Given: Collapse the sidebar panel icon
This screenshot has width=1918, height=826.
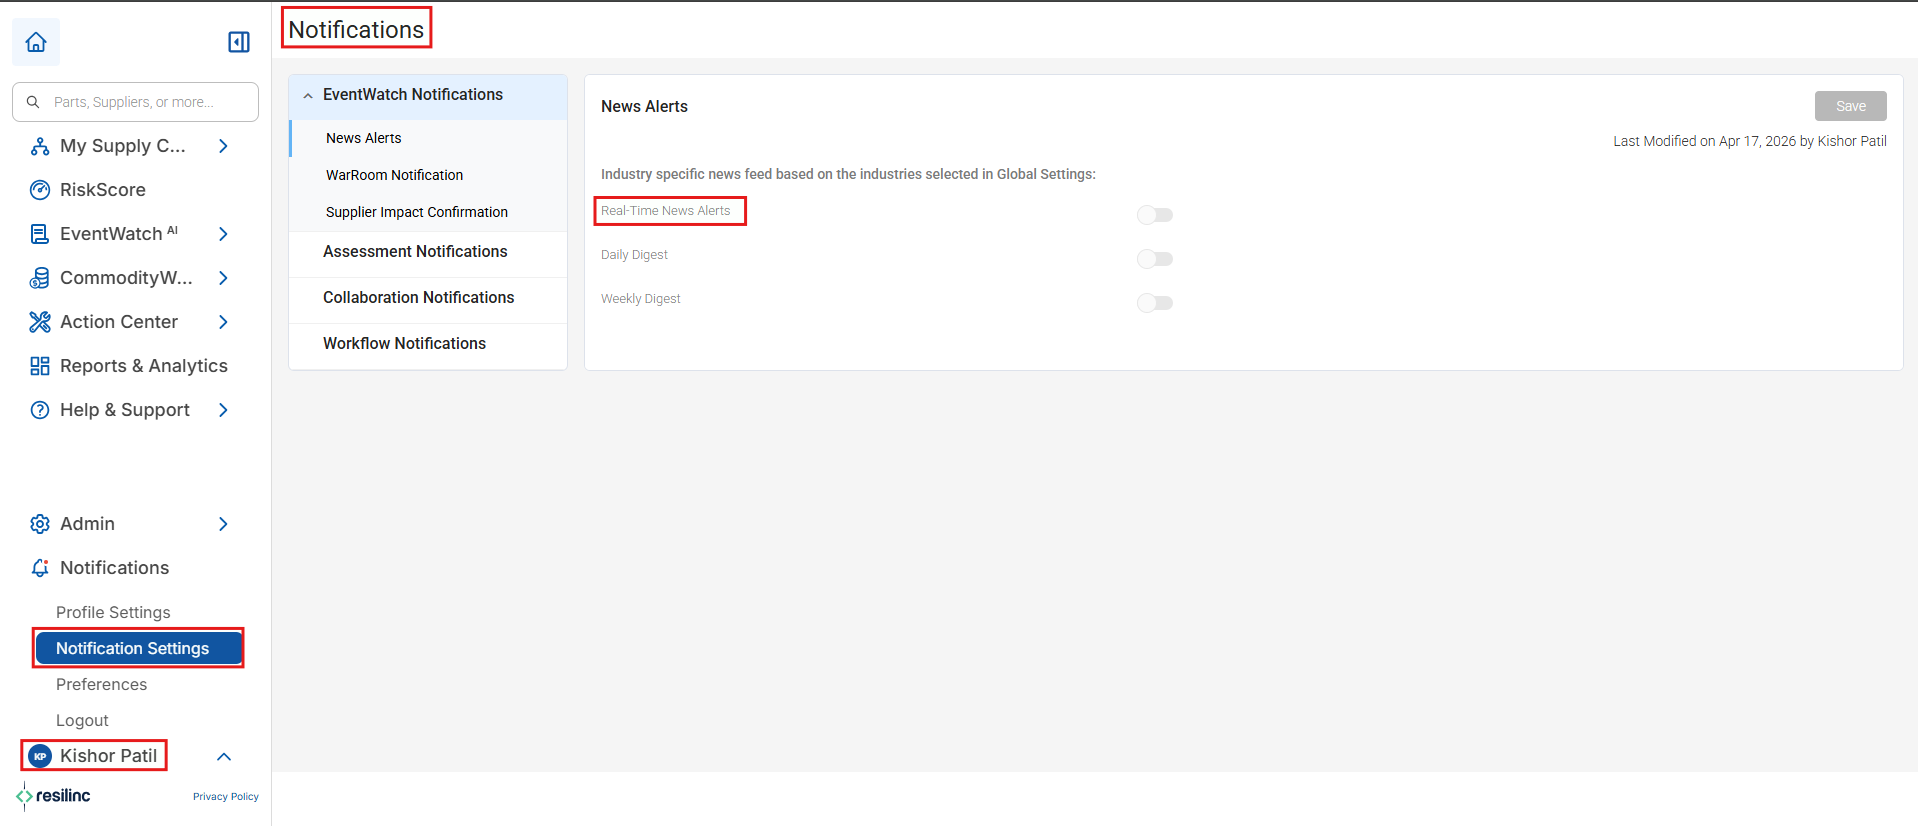Looking at the screenshot, I should (239, 42).
